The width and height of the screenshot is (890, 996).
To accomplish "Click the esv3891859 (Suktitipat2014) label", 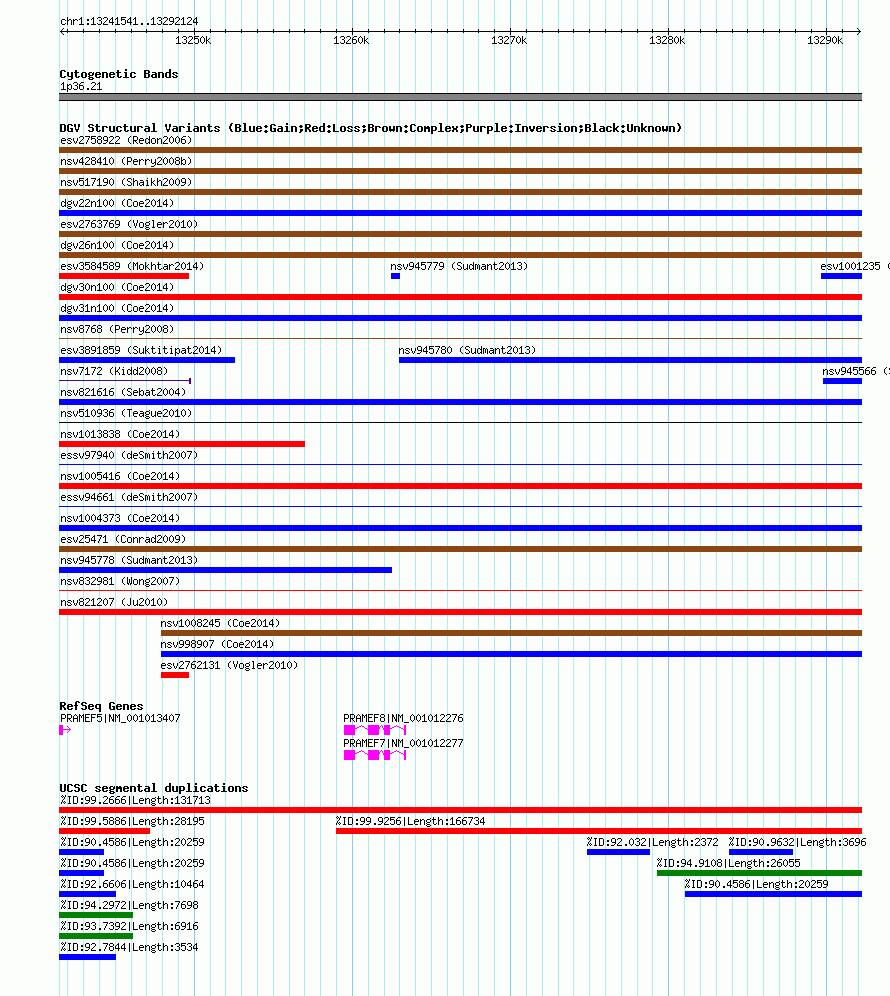I will pos(141,350).
